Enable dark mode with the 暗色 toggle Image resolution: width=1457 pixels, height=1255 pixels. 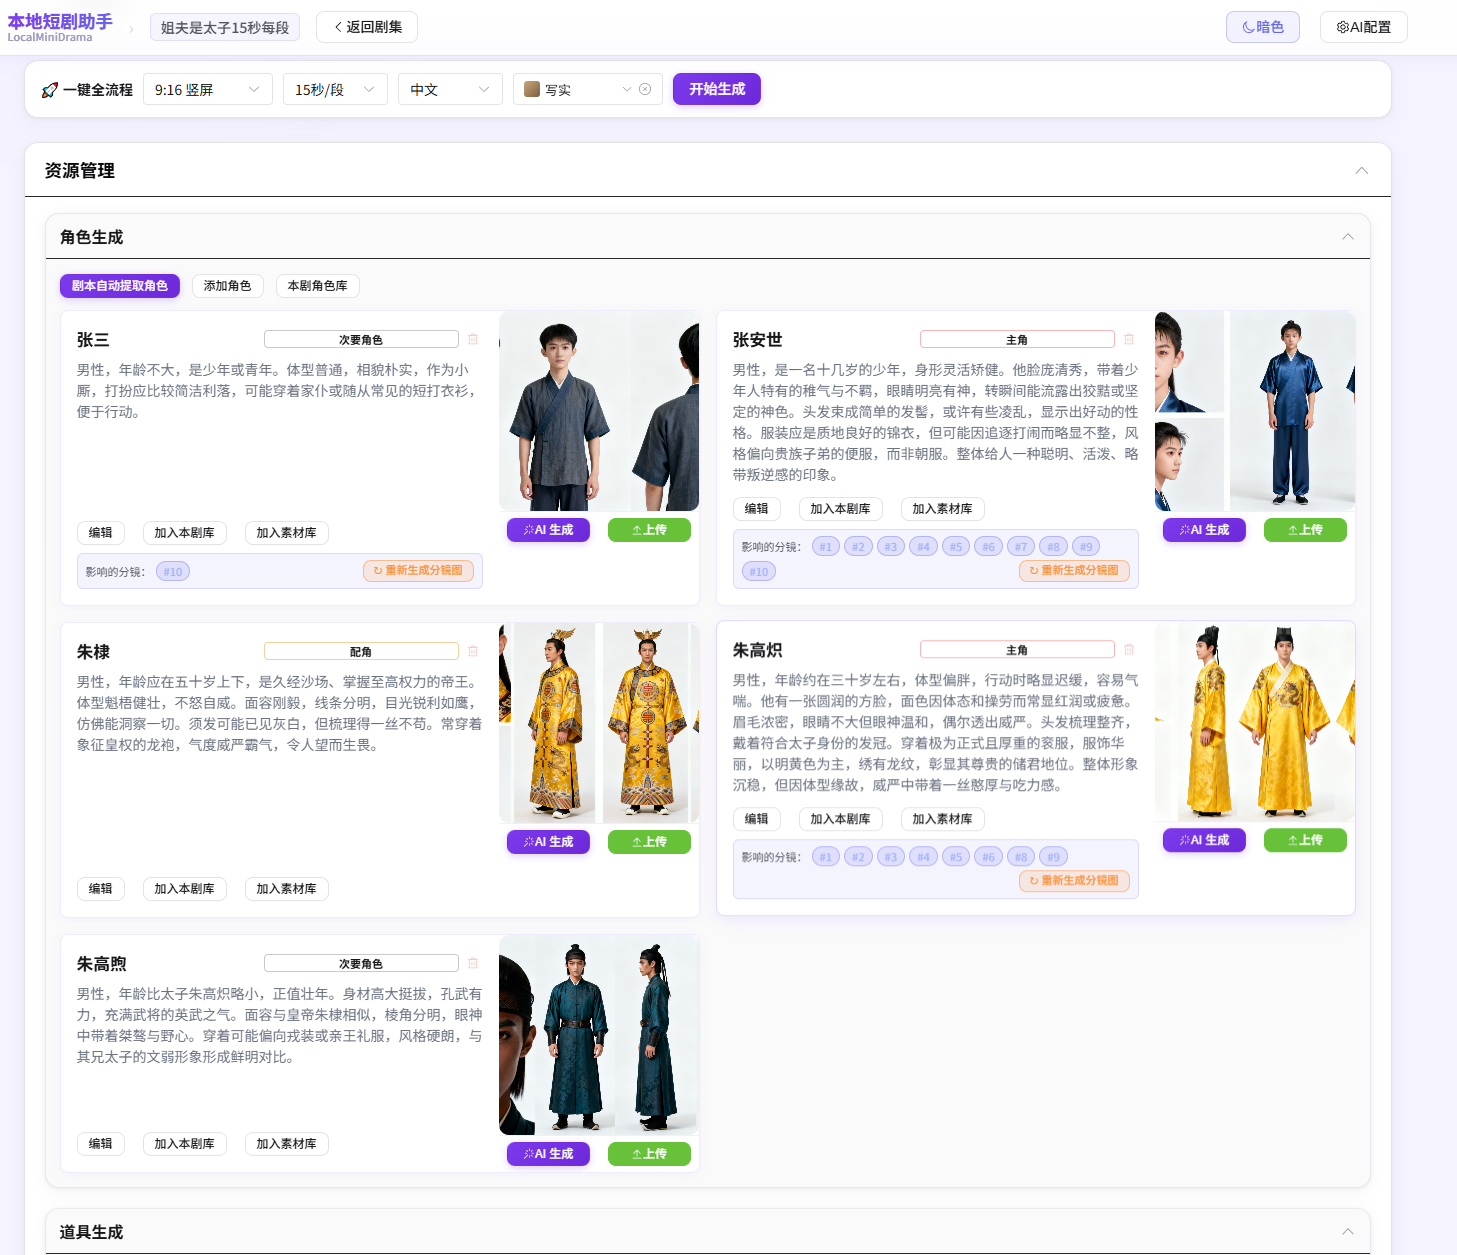[x=1262, y=27]
